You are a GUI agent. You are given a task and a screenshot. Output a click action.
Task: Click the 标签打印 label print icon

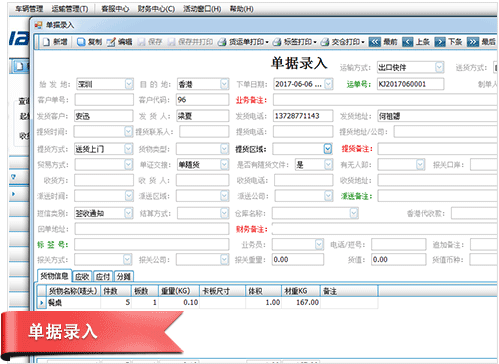point(277,42)
